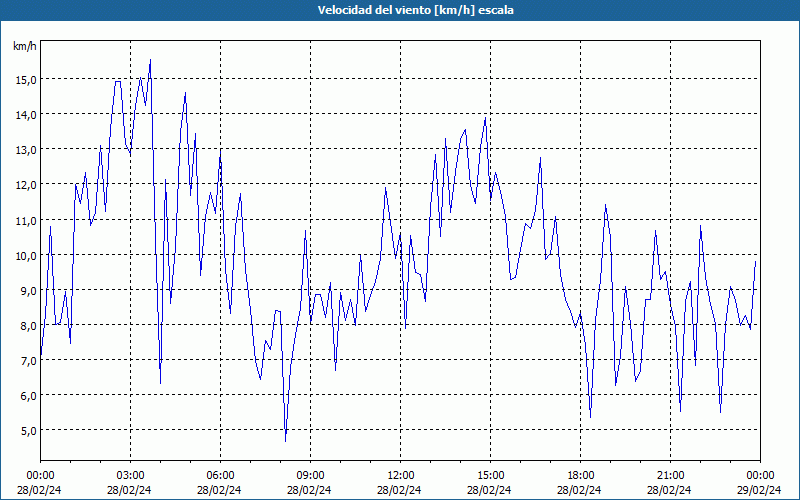This screenshot has width=800, height=500.
Task: Click the lowest wind dip below 5,0 near 08:00
Action: pos(286,441)
